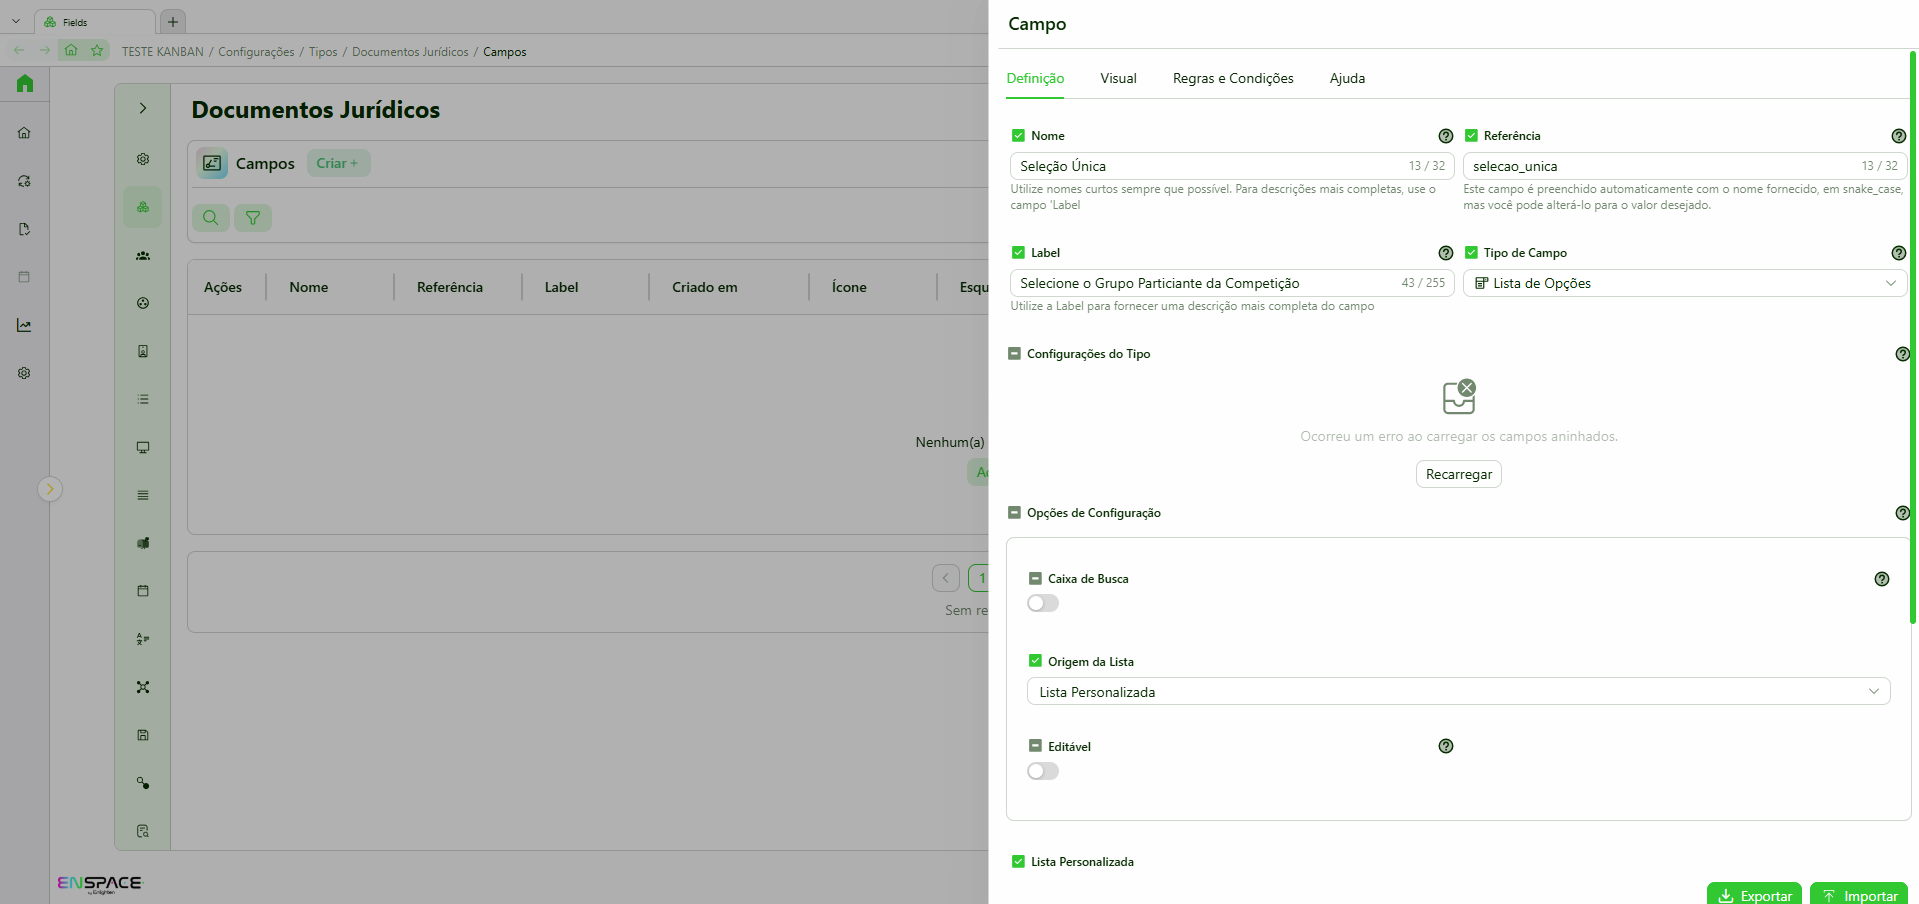This screenshot has width=1919, height=904.
Task: Open the chart analytics icon in the left rail
Action: (24, 325)
